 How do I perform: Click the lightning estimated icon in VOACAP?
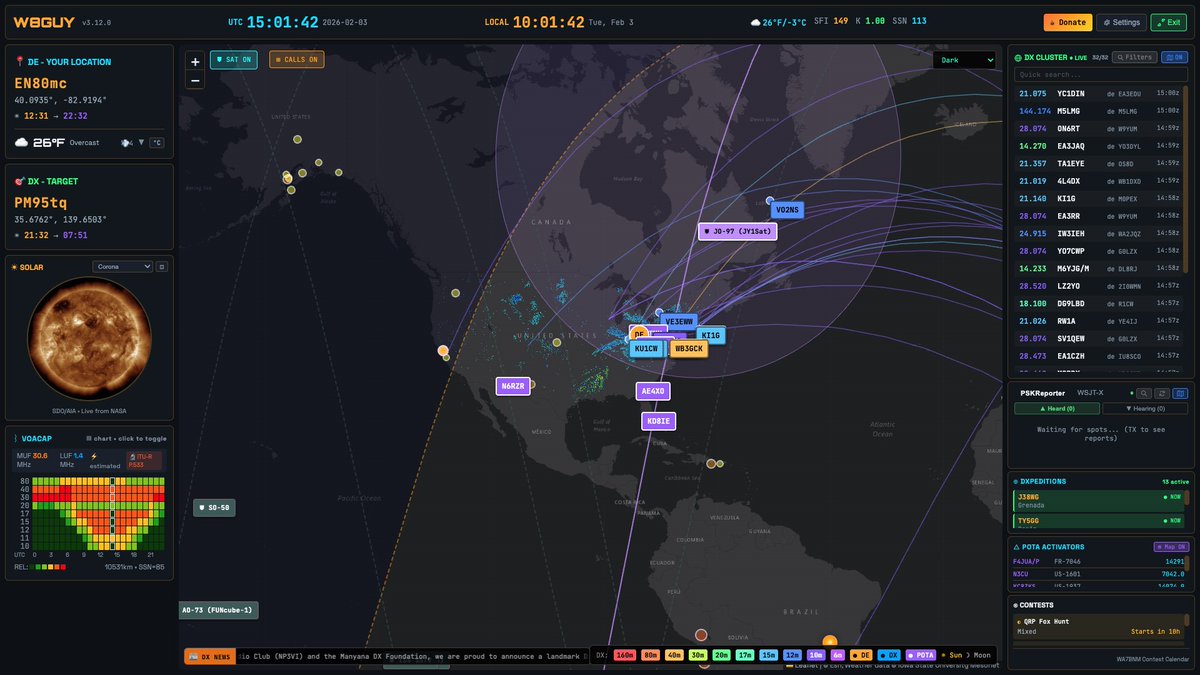[x=94, y=456]
